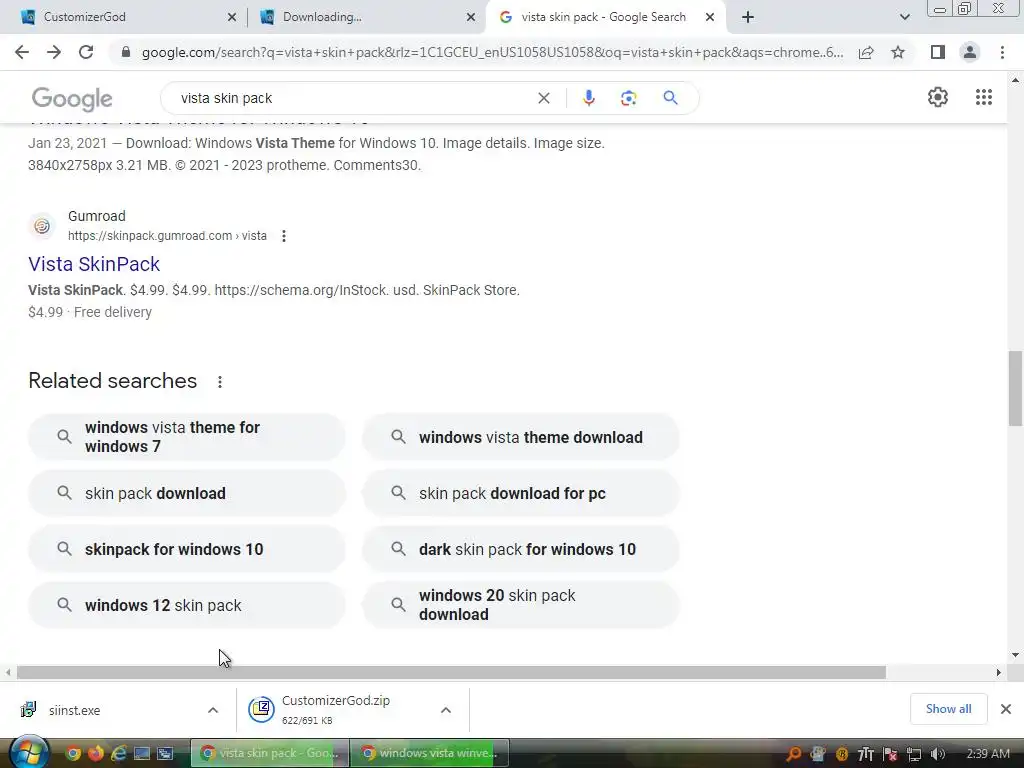Clear the search query text
The height and width of the screenshot is (768, 1024).
(543, 98)
